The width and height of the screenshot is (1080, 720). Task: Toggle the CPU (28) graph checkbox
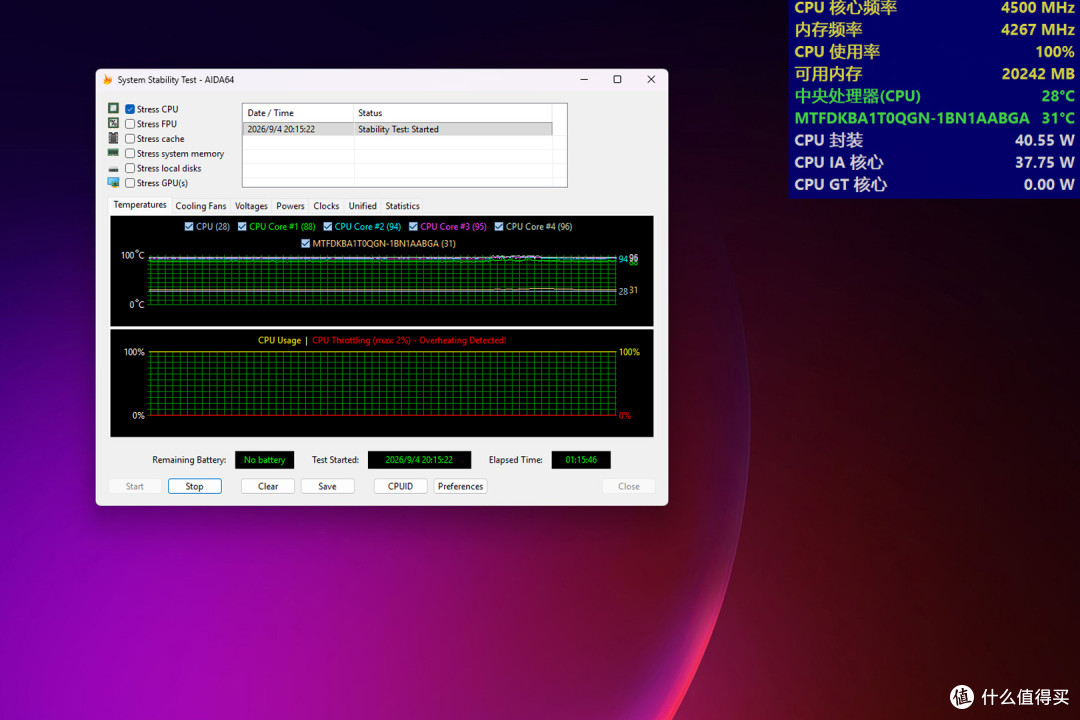pyautogui.click(x=189, y=227)
